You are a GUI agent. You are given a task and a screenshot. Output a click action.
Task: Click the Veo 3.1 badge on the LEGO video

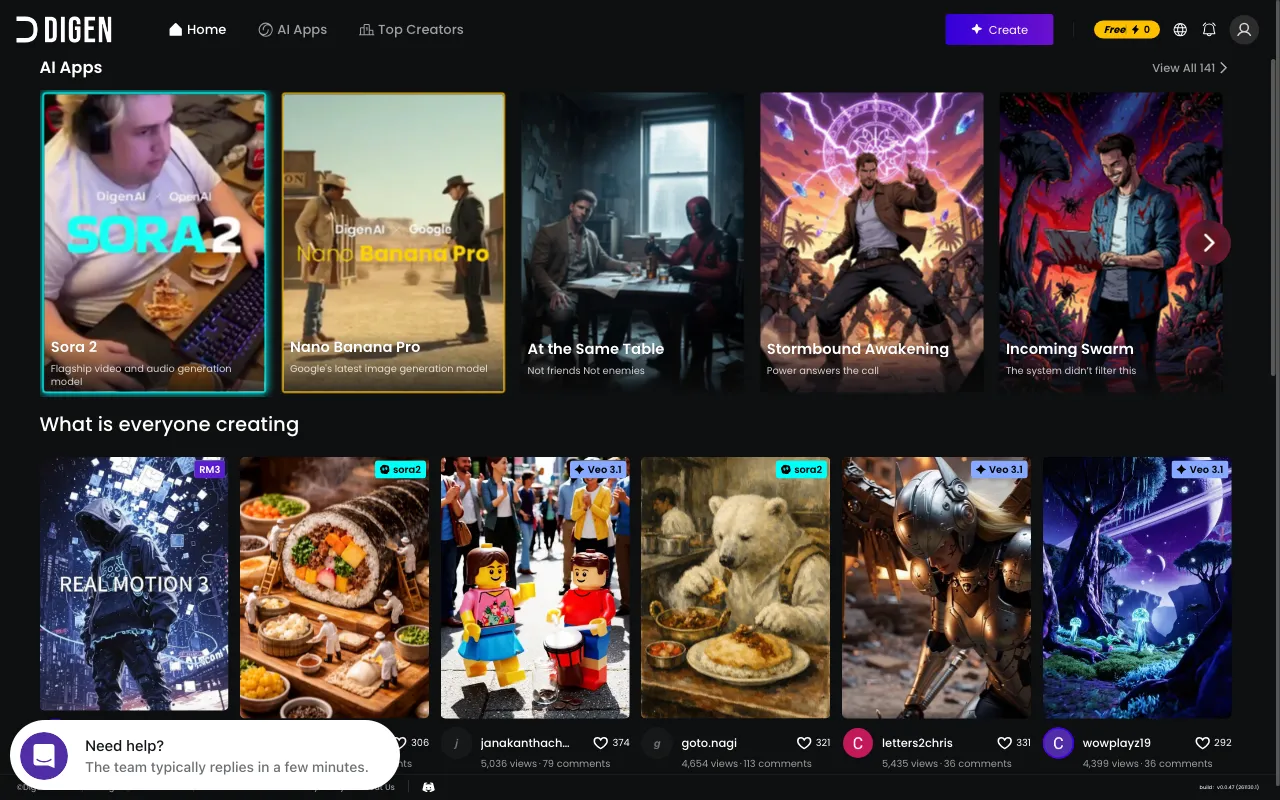(x=598, y=469)
